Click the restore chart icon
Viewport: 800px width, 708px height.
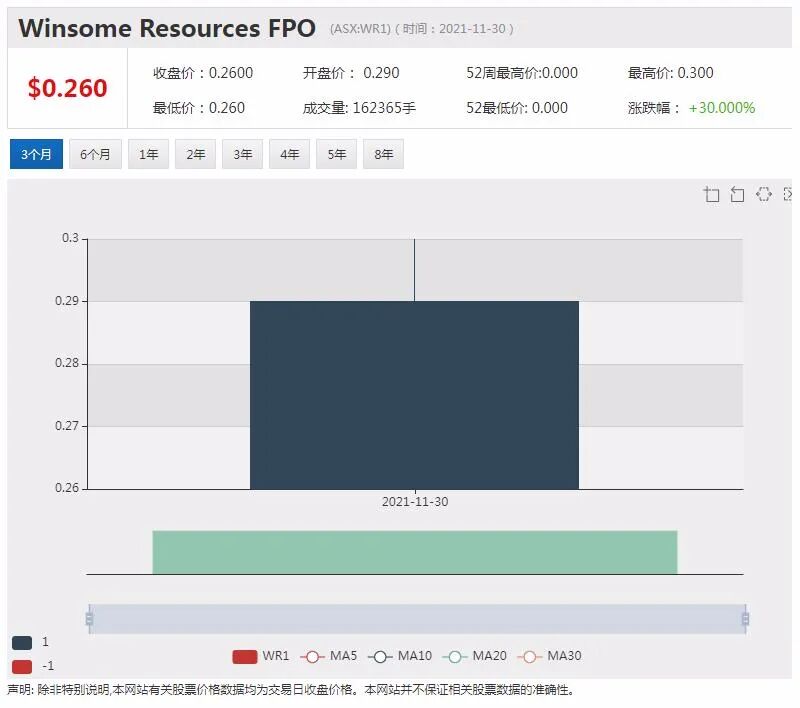pyautogui.click(x=764, y=194)
